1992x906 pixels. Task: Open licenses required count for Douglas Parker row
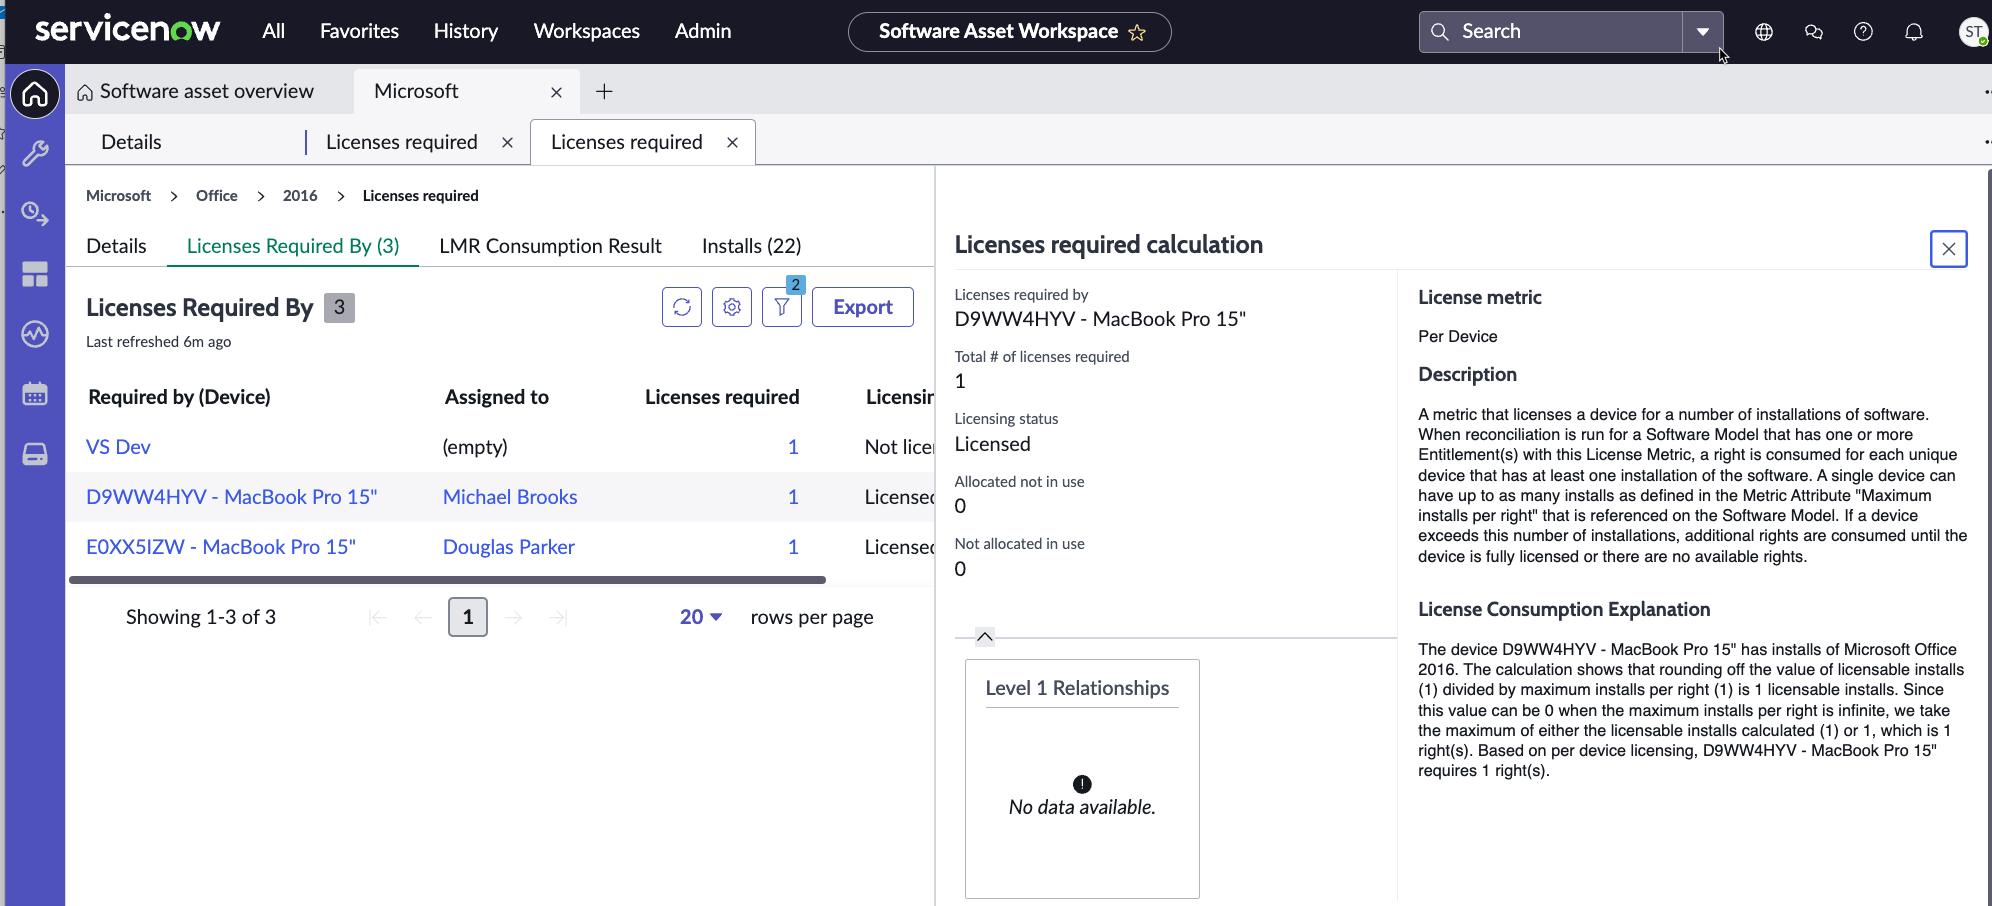click(793, 547)
